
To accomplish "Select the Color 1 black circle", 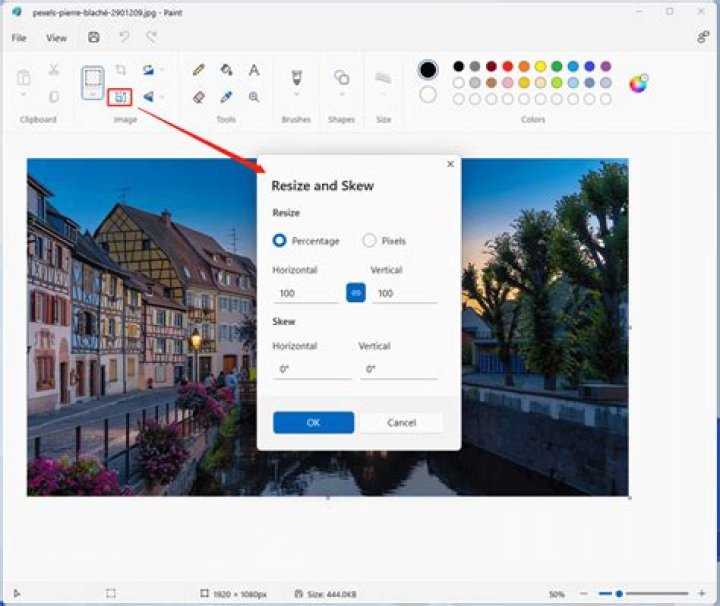I will 428,70.
